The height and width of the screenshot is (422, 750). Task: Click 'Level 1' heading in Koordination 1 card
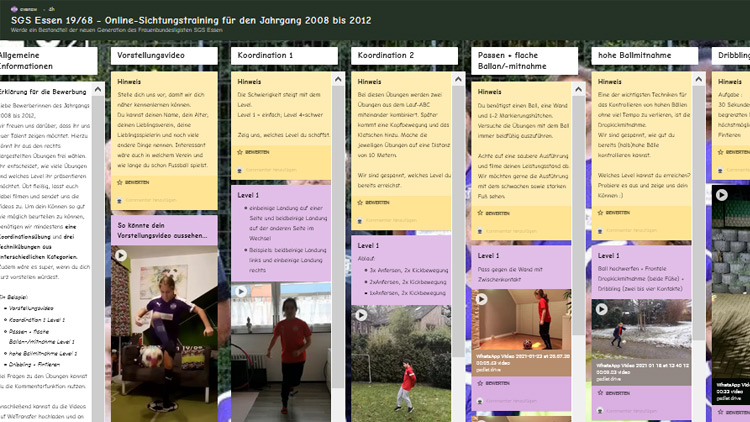click(x=248, y=195)
